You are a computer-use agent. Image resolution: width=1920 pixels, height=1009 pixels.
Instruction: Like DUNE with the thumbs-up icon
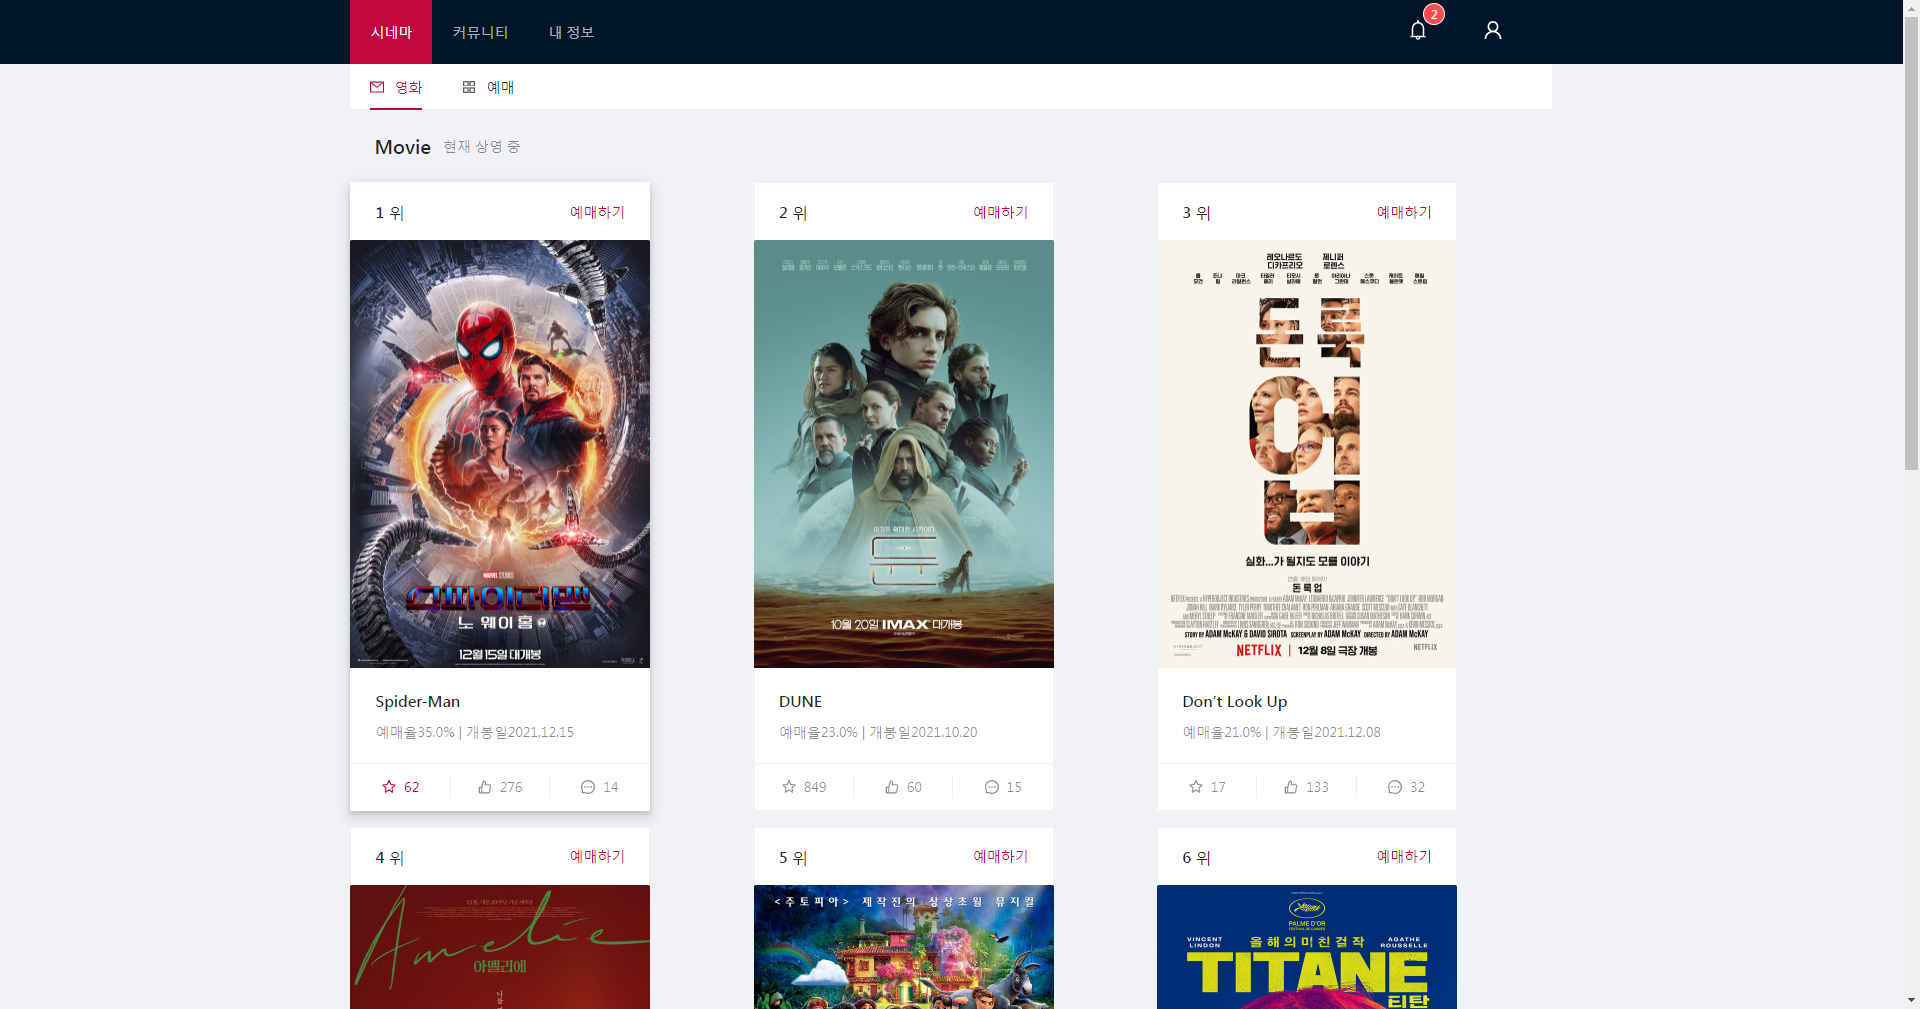892,787
